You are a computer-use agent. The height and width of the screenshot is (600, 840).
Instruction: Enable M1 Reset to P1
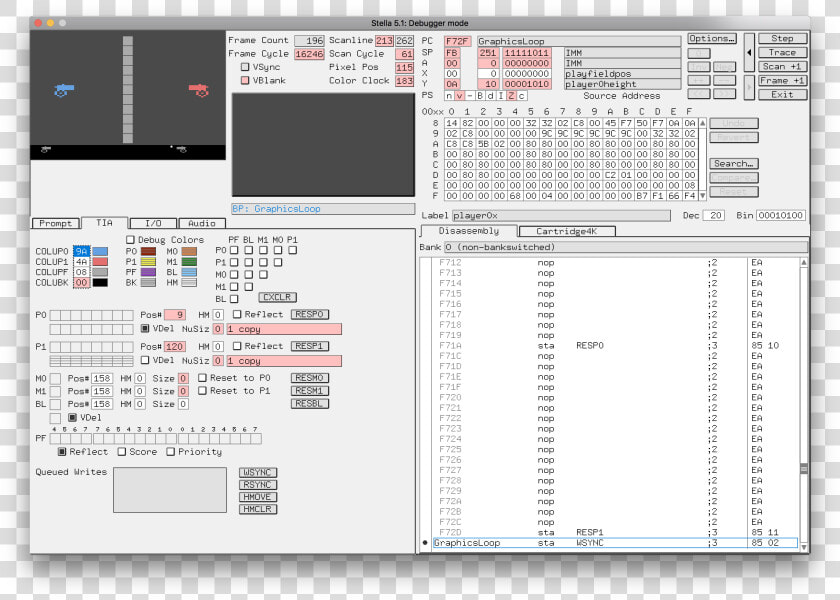coord(202,391)
